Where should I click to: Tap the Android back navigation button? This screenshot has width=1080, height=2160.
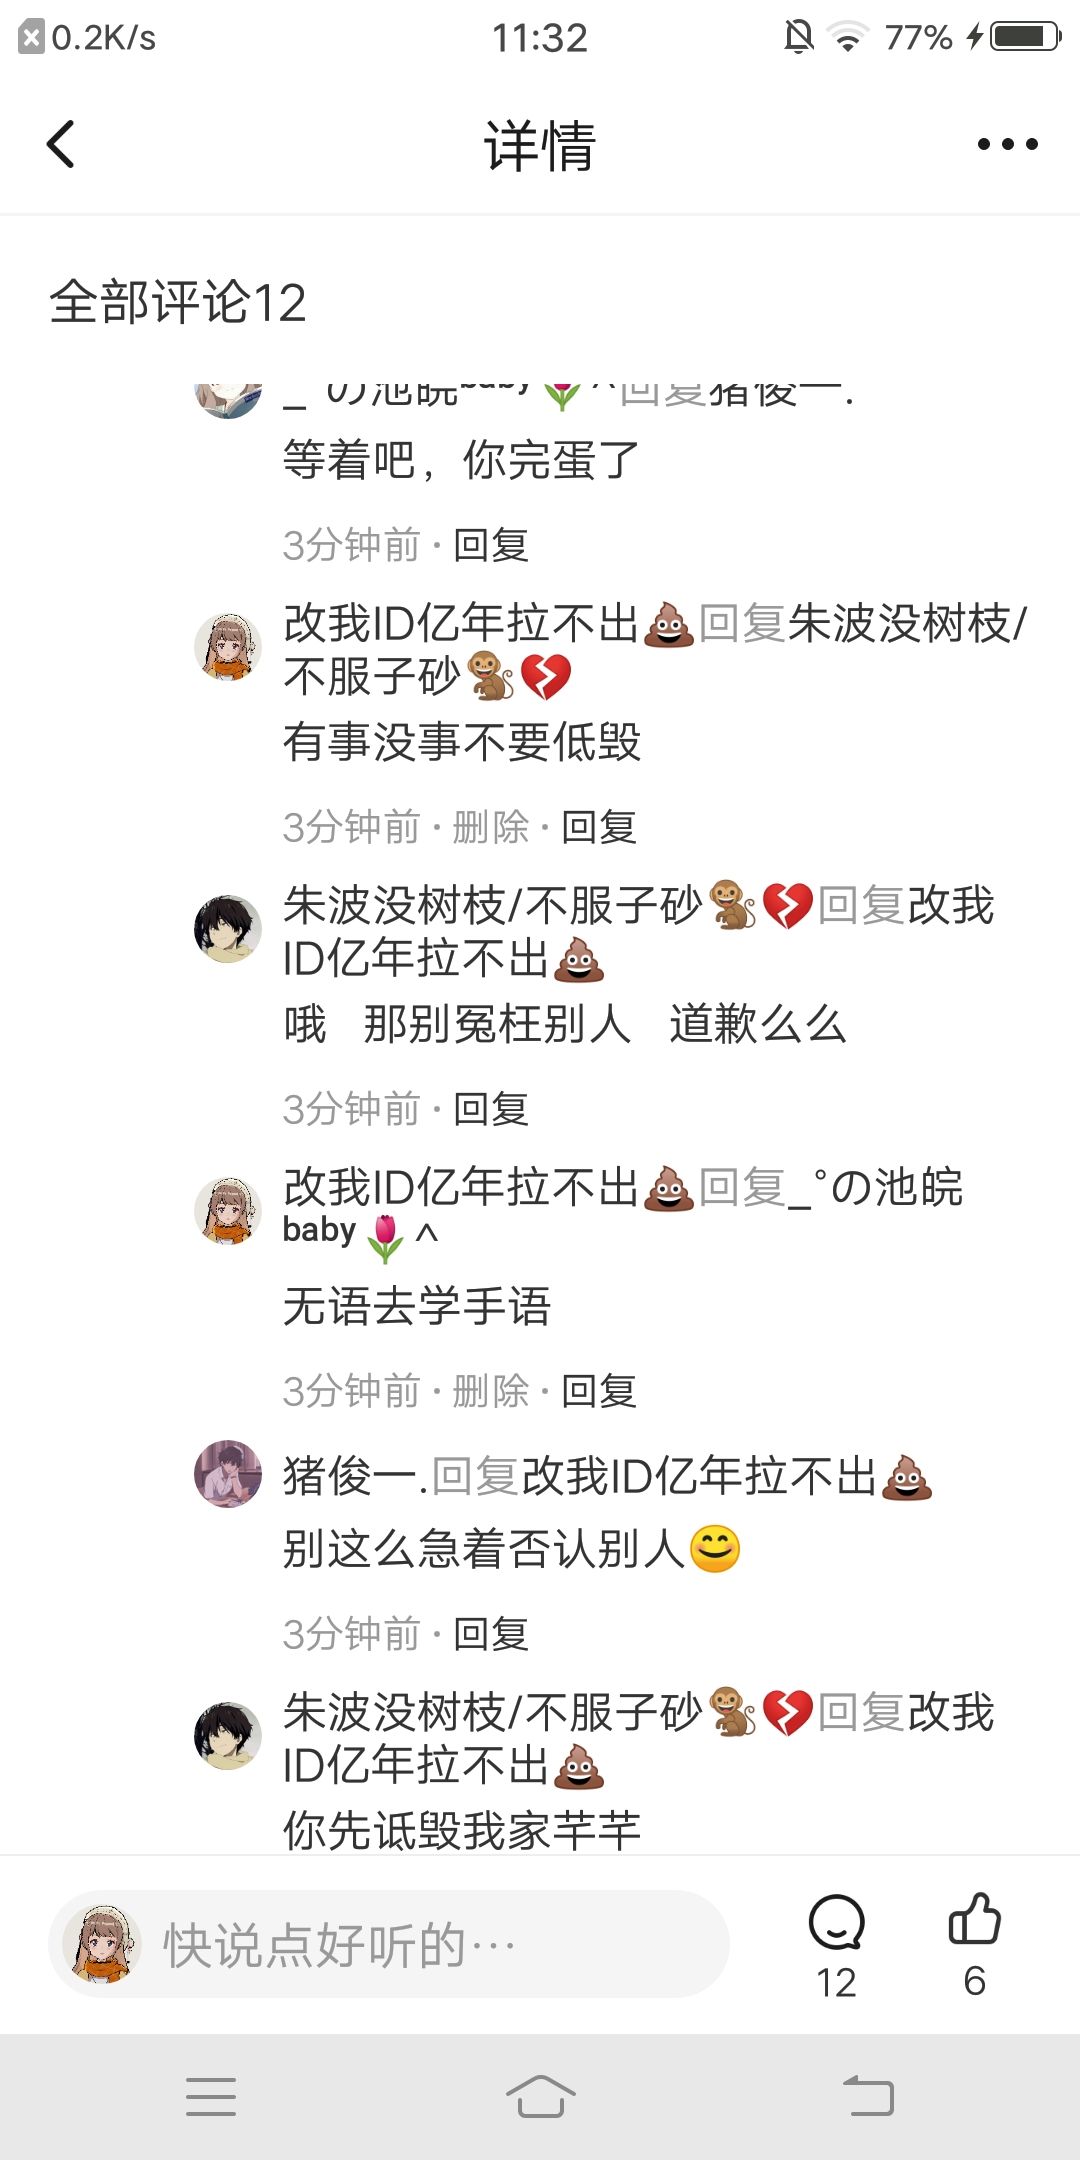pos(868,2096)
